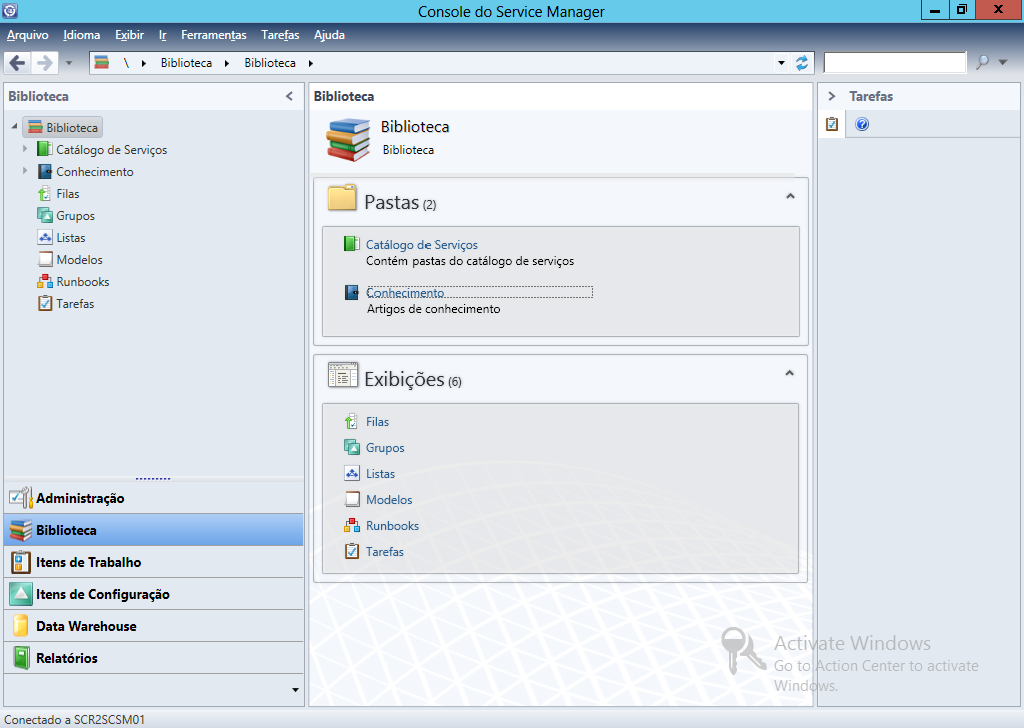Click the 'Exibições (6)' section heading
The width and height of the screenshot is (1024, 728).
pos(413,379)
